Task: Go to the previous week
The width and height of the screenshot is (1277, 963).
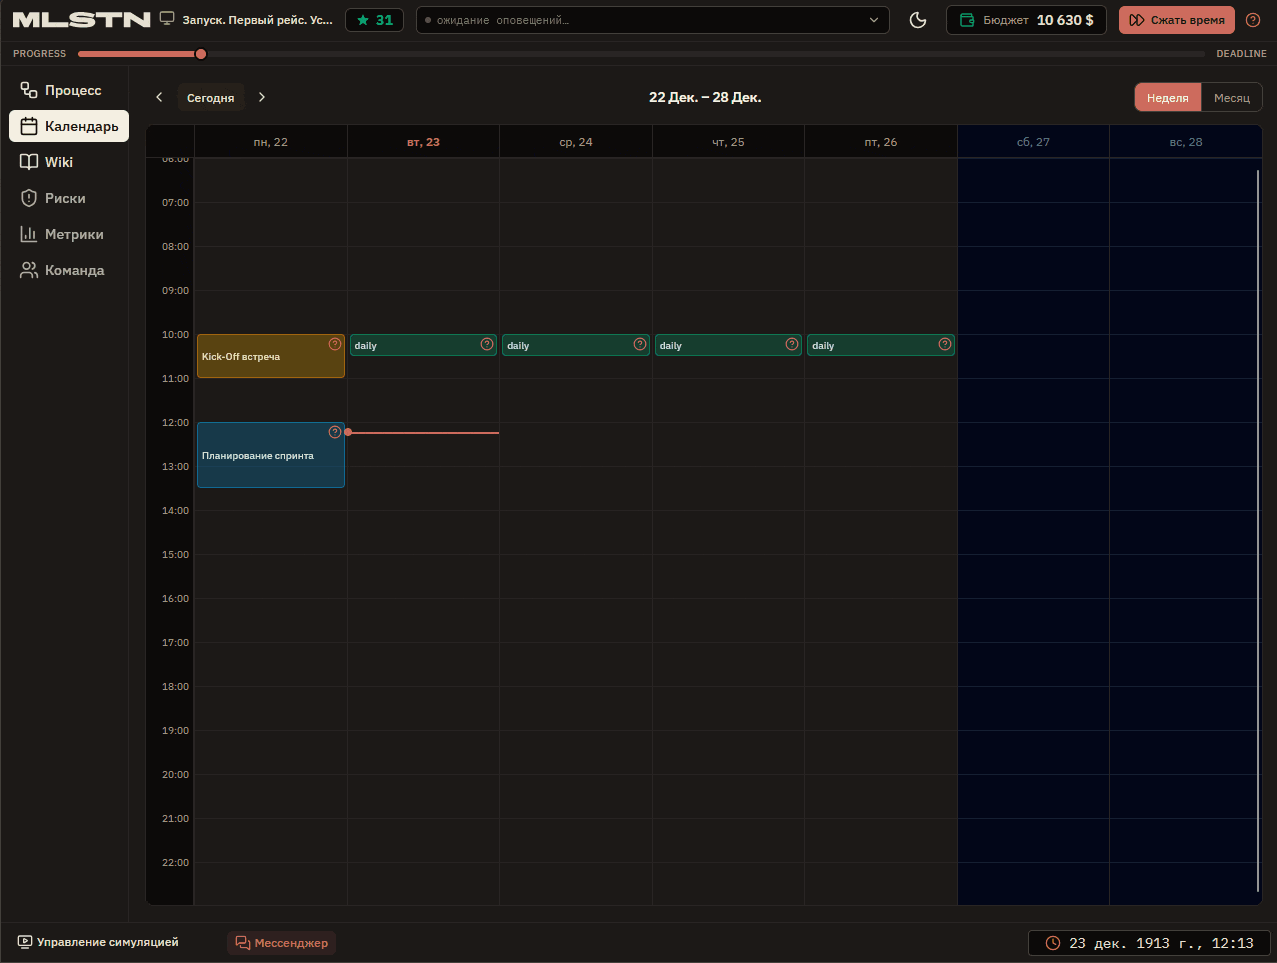Action: click(159, 97)
